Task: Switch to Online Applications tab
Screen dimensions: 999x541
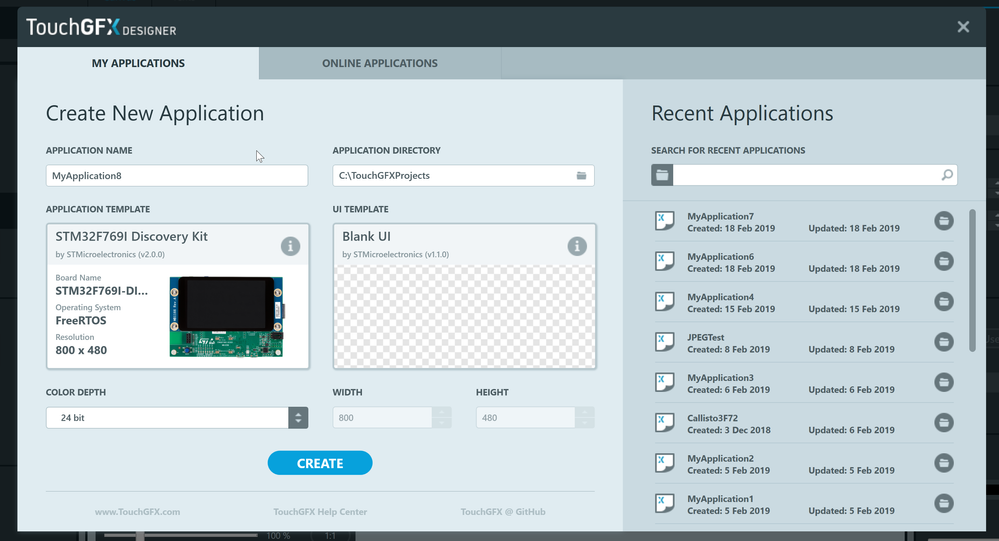Action: pyautogui.click(x=380, y=63)
